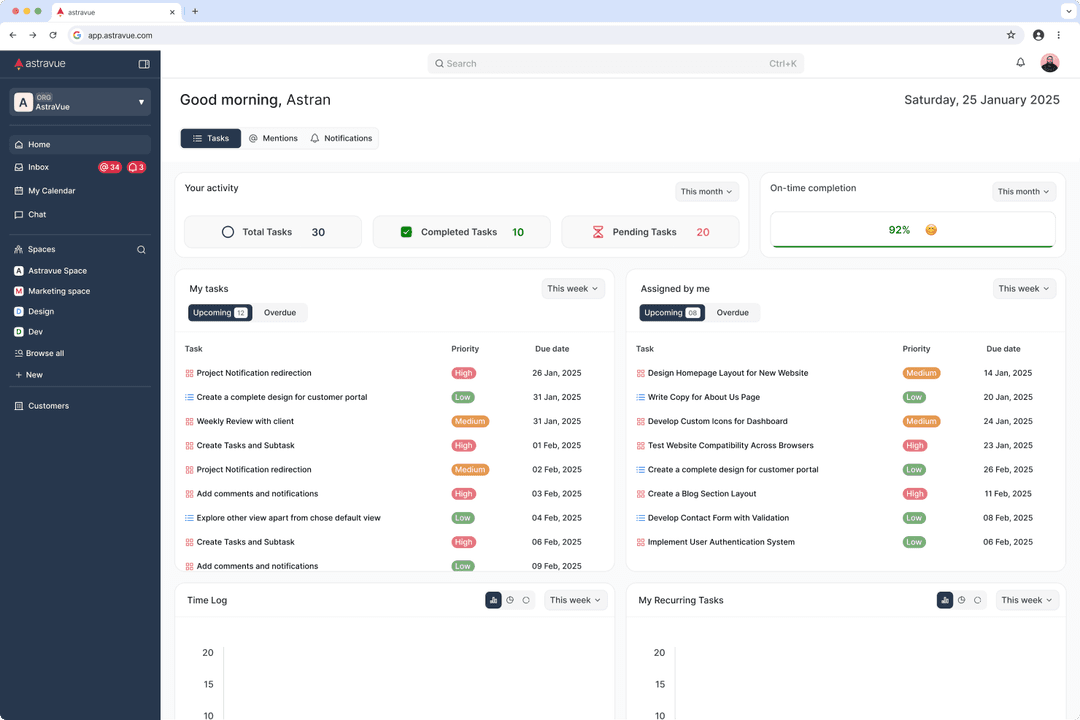Open My Recurring Tasks This week dropdown
Screen dimensions: 1080x720
1027,600
